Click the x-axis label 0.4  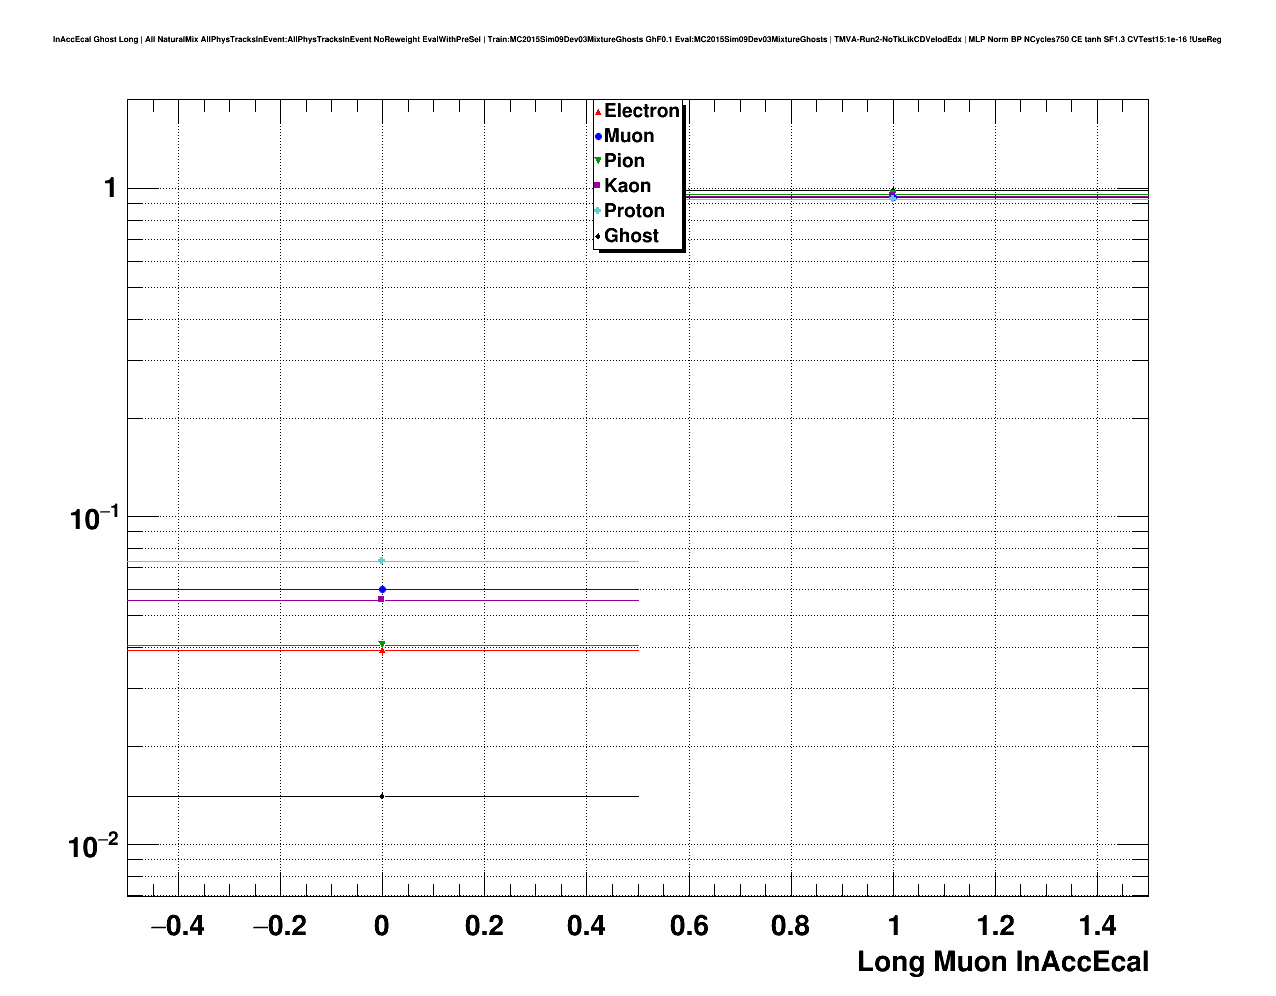[x=586, y=926]
